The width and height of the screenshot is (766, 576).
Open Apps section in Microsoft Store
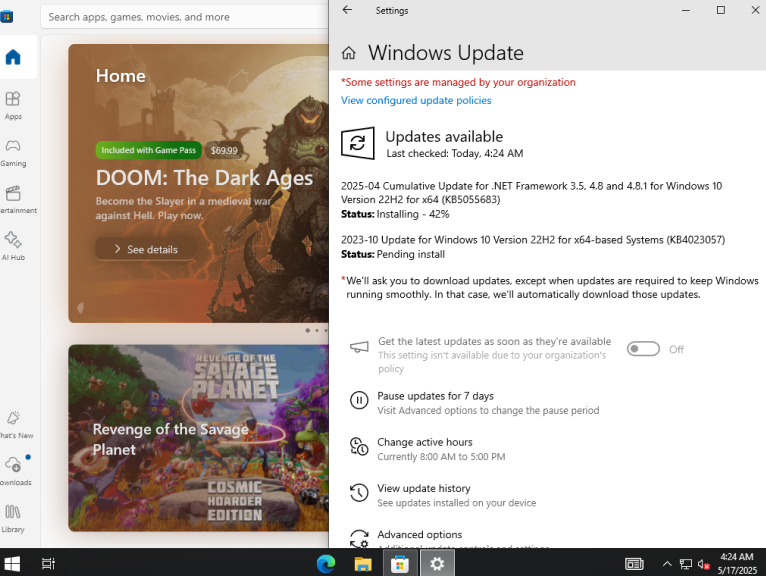coord(13,105)
